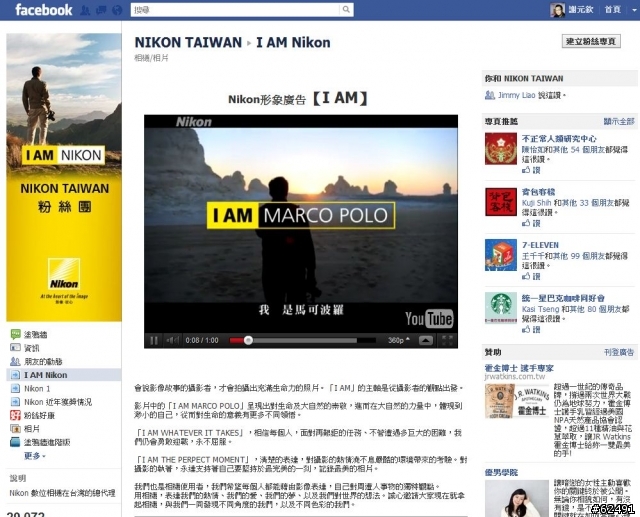Open the account dropdown arrow in top bar

point(634,10)
